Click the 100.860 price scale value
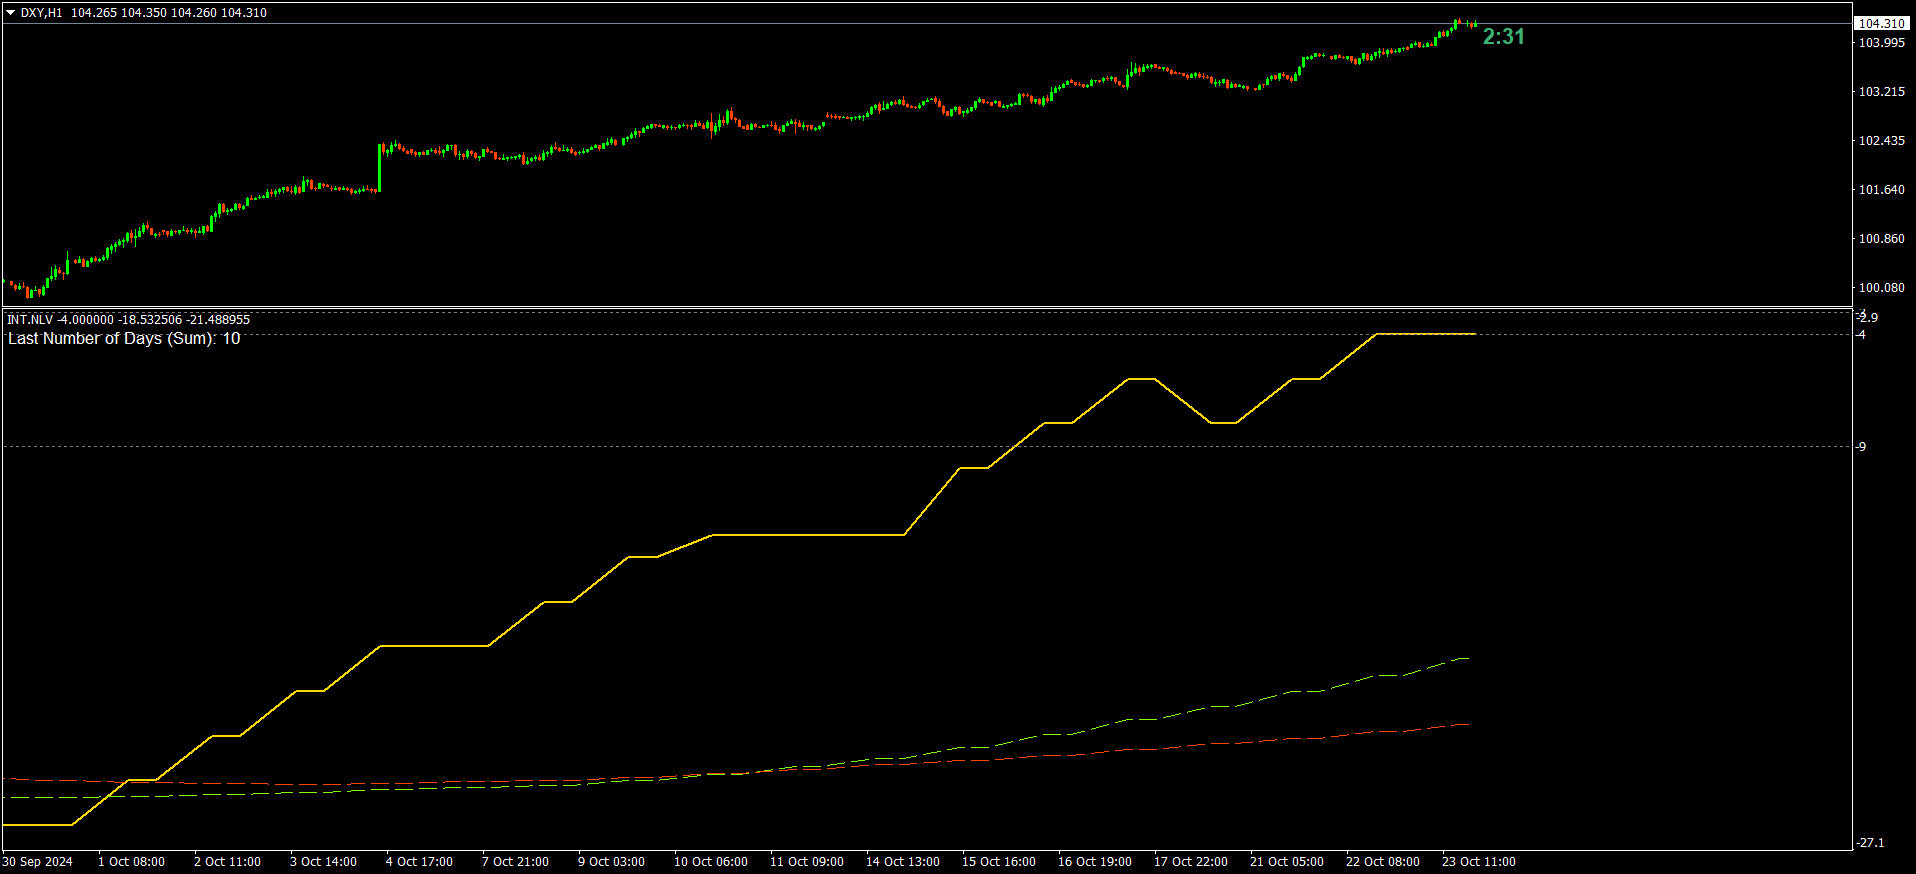The height and width of the screenshot is (874, 1916). pos(1881,239)
